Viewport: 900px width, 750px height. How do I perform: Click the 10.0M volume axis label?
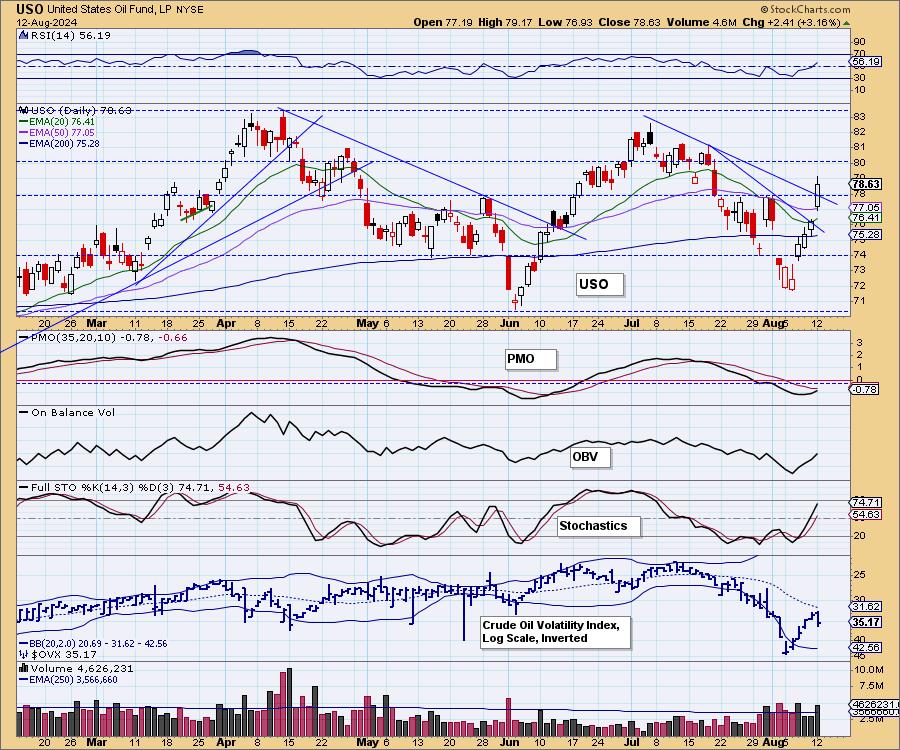(x=869, y=670)
